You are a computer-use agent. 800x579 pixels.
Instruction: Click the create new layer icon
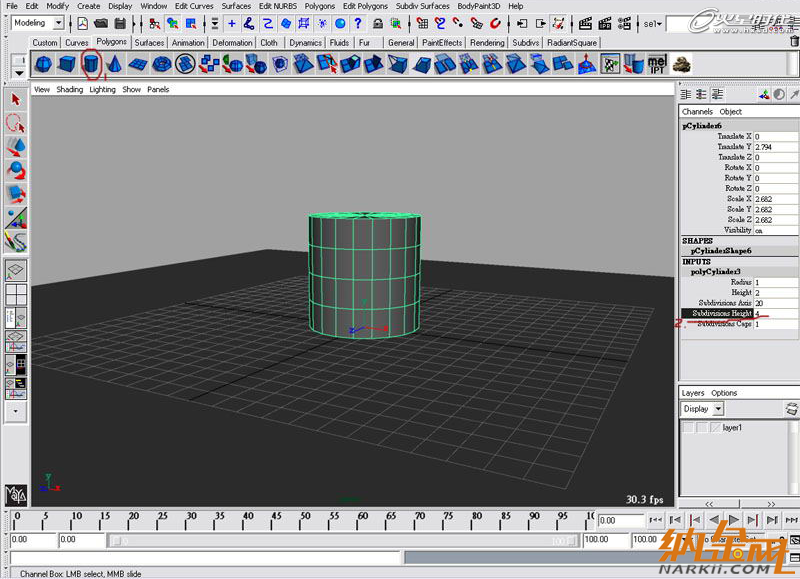click(x=791, y=409)
